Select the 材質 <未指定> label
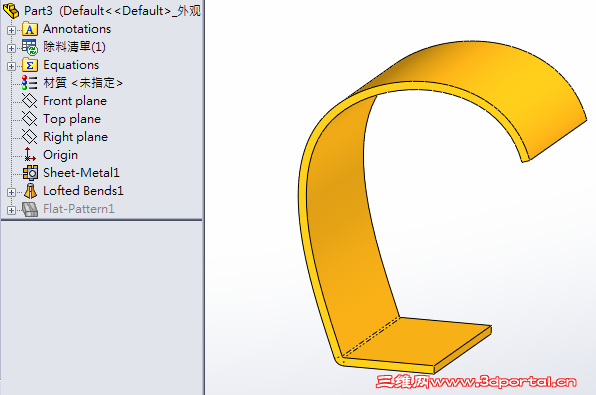 [83, 82]
